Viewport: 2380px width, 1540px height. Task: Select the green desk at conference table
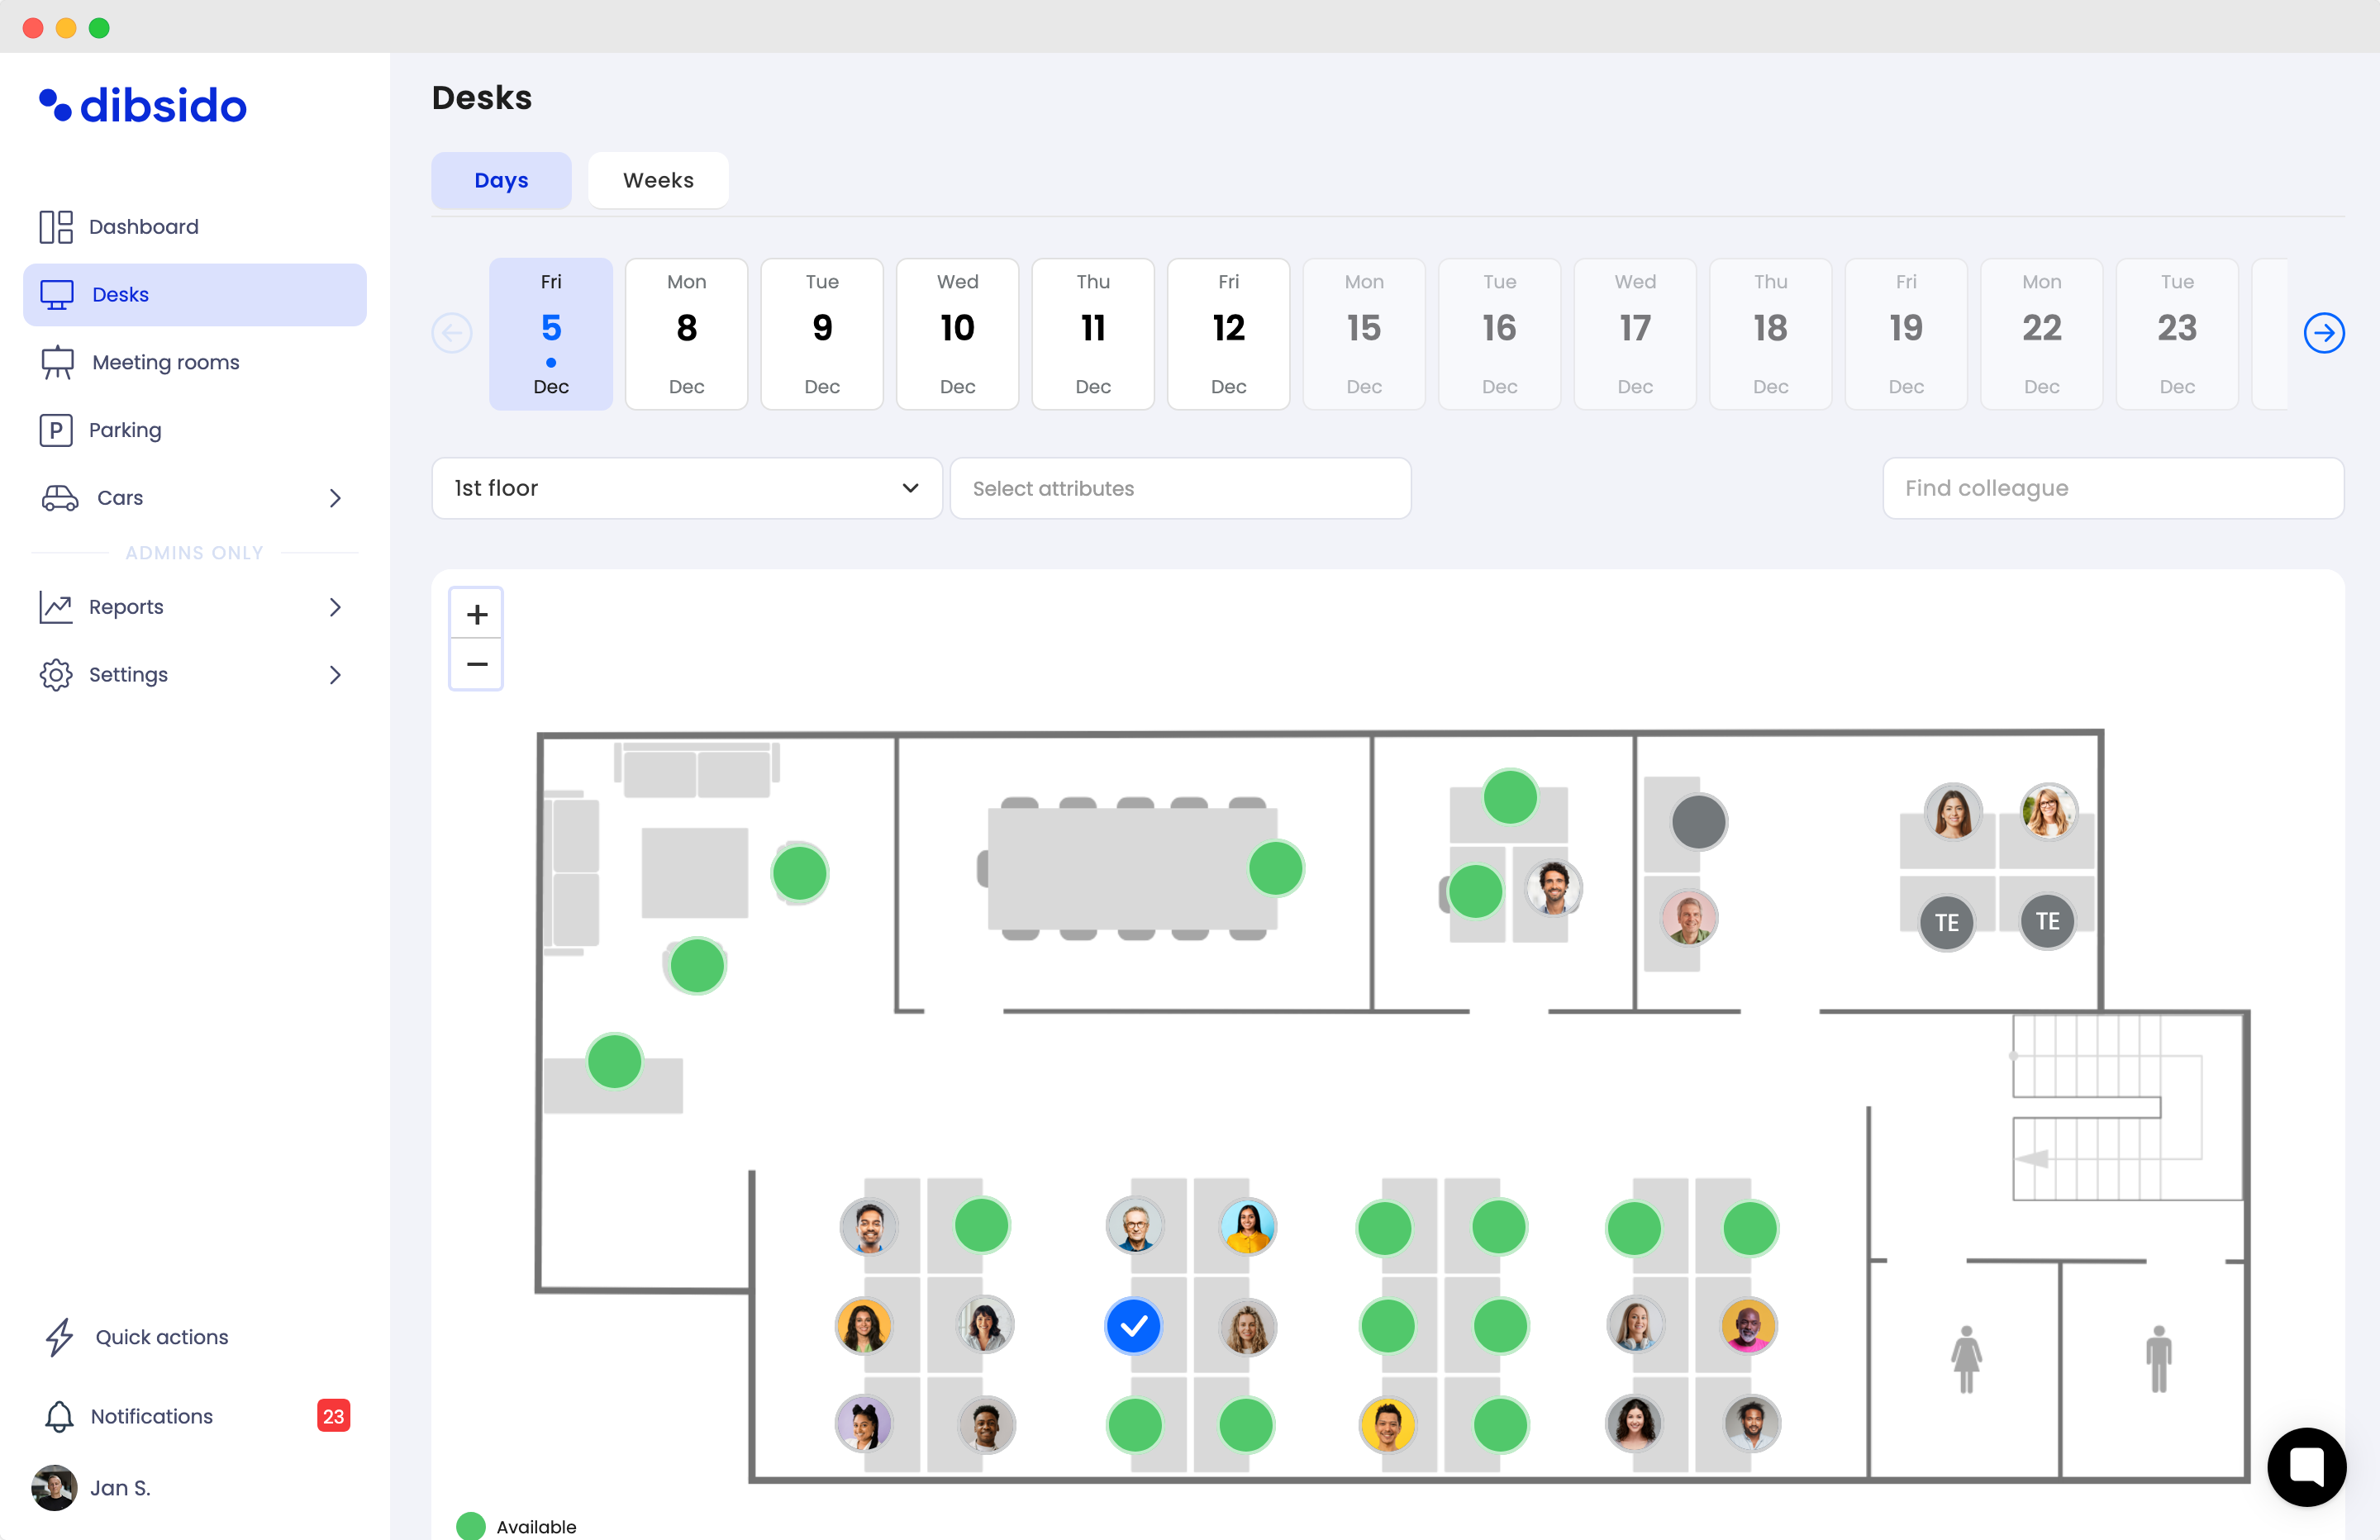tap(1276, 868)
